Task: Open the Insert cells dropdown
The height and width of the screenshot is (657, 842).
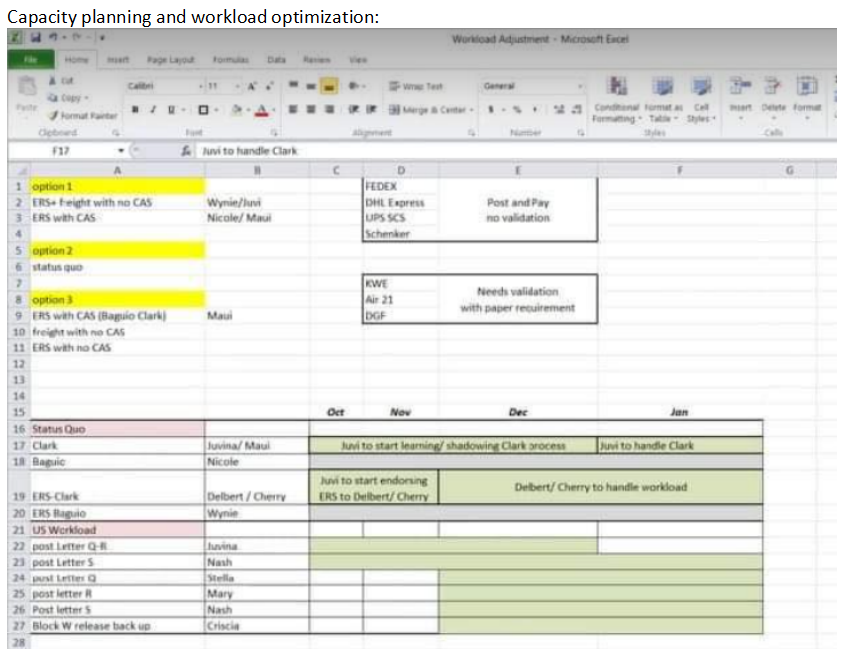Action: click(x=740, y=117)
